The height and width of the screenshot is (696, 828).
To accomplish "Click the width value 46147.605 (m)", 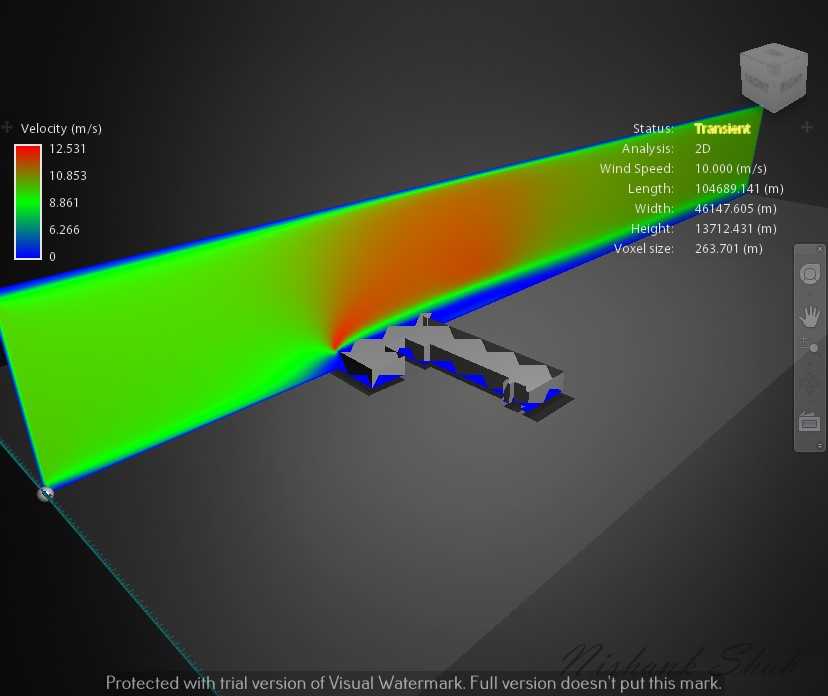I will click(736, 209).
